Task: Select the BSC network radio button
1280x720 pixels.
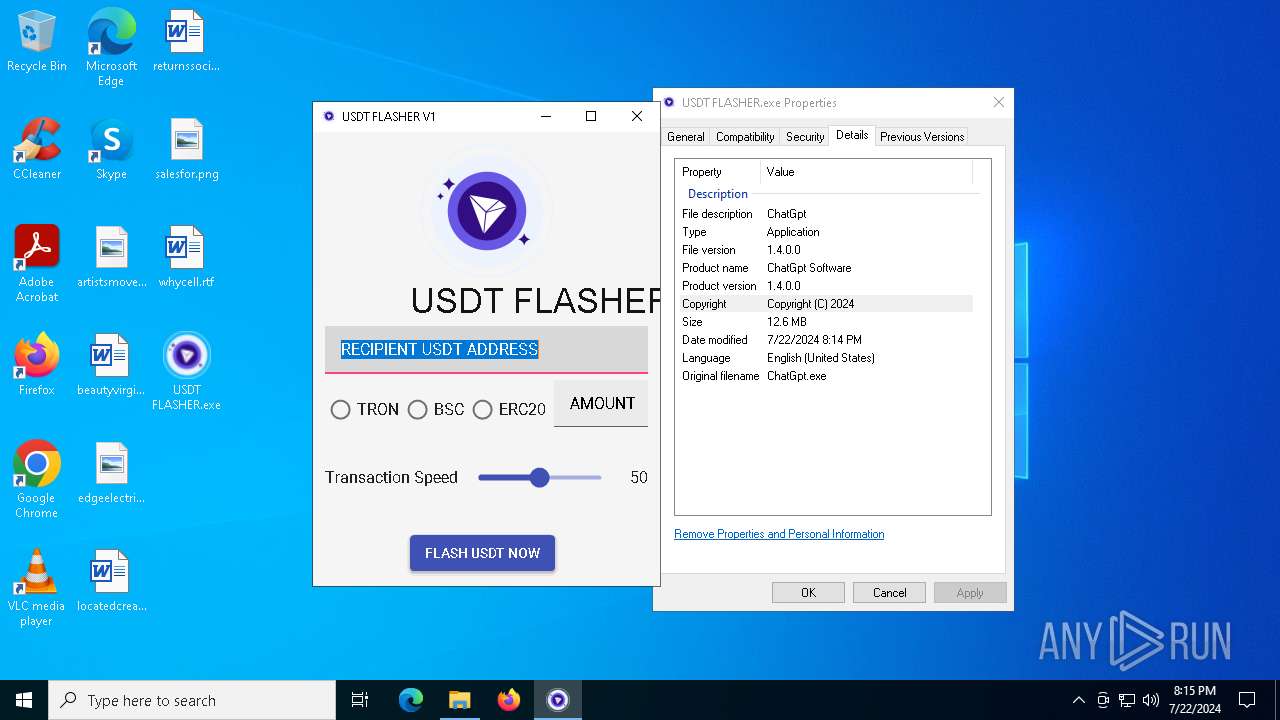Action: (417, 410)
